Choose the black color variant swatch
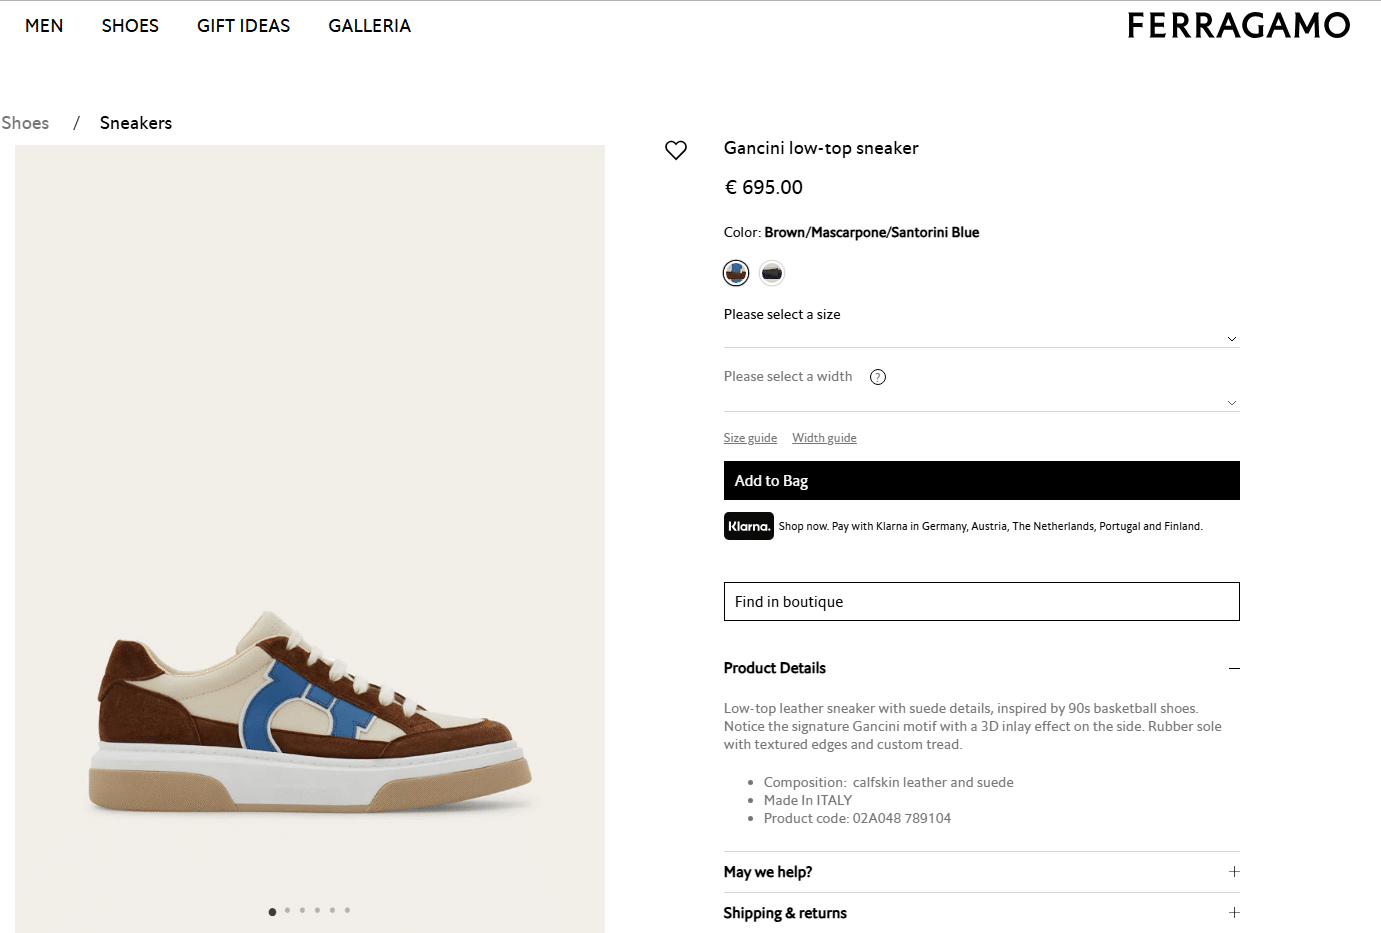This screenshot has height=933, width=1381. [x=772, y=272]
